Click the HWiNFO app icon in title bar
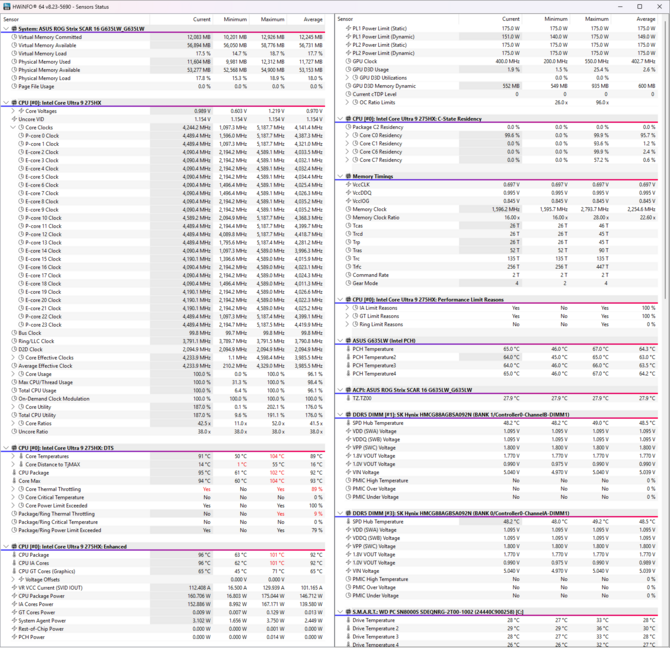 [x=7, y=6]
